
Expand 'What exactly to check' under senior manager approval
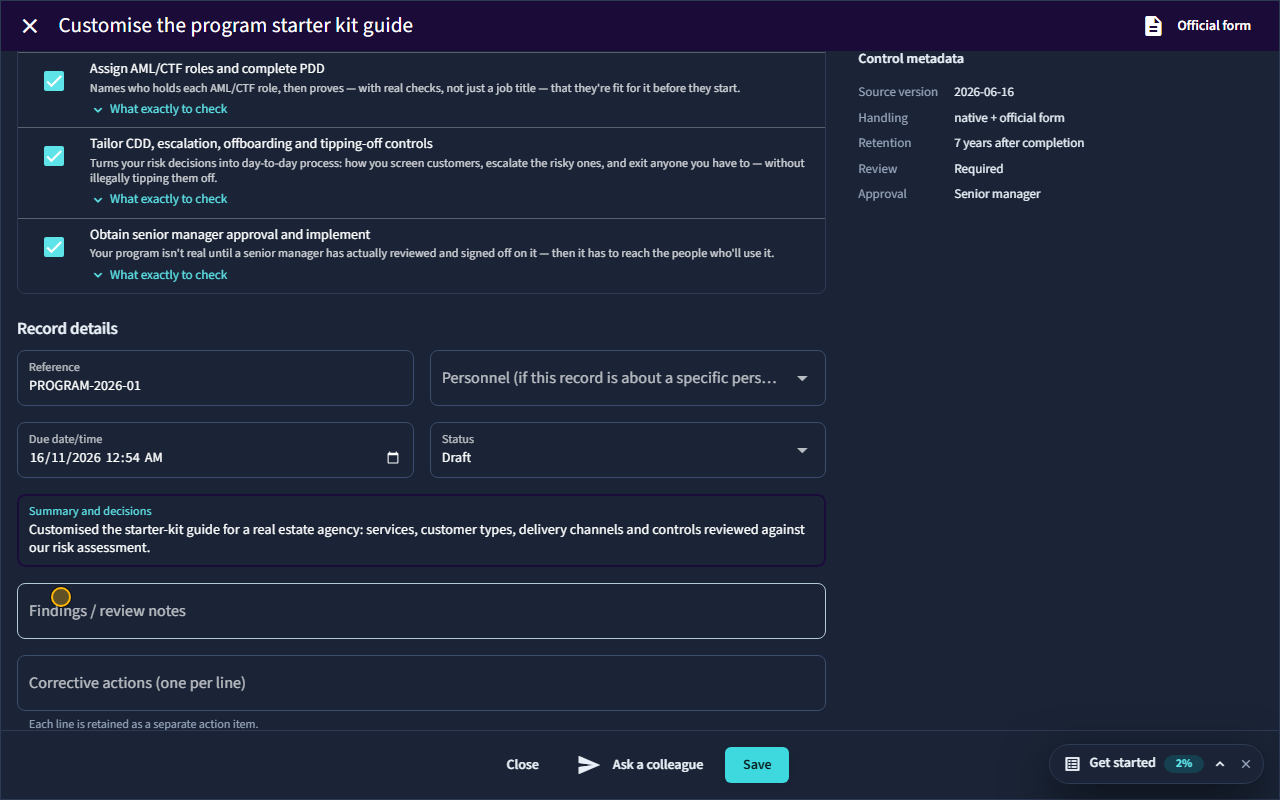tap(160, 275)
